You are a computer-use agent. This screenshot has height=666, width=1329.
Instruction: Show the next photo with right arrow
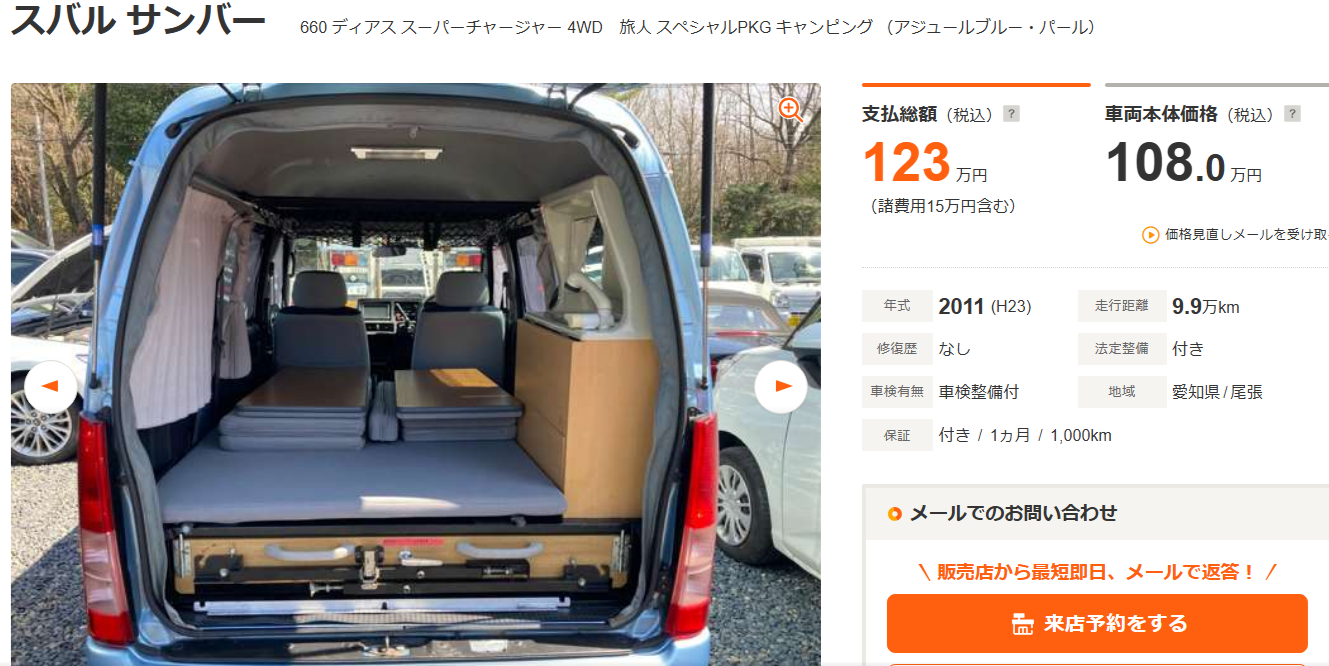click(781, 387)
